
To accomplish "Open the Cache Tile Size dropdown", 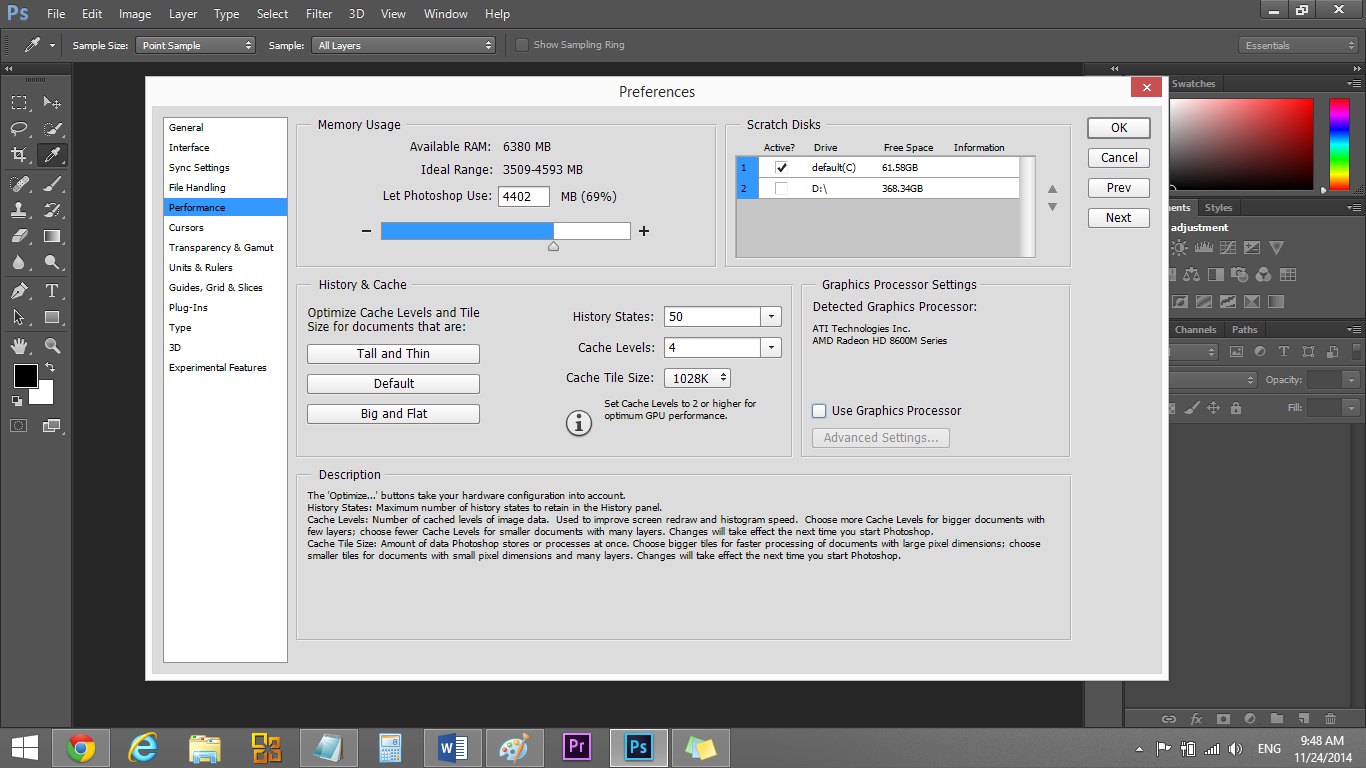I will click(698, 378).
